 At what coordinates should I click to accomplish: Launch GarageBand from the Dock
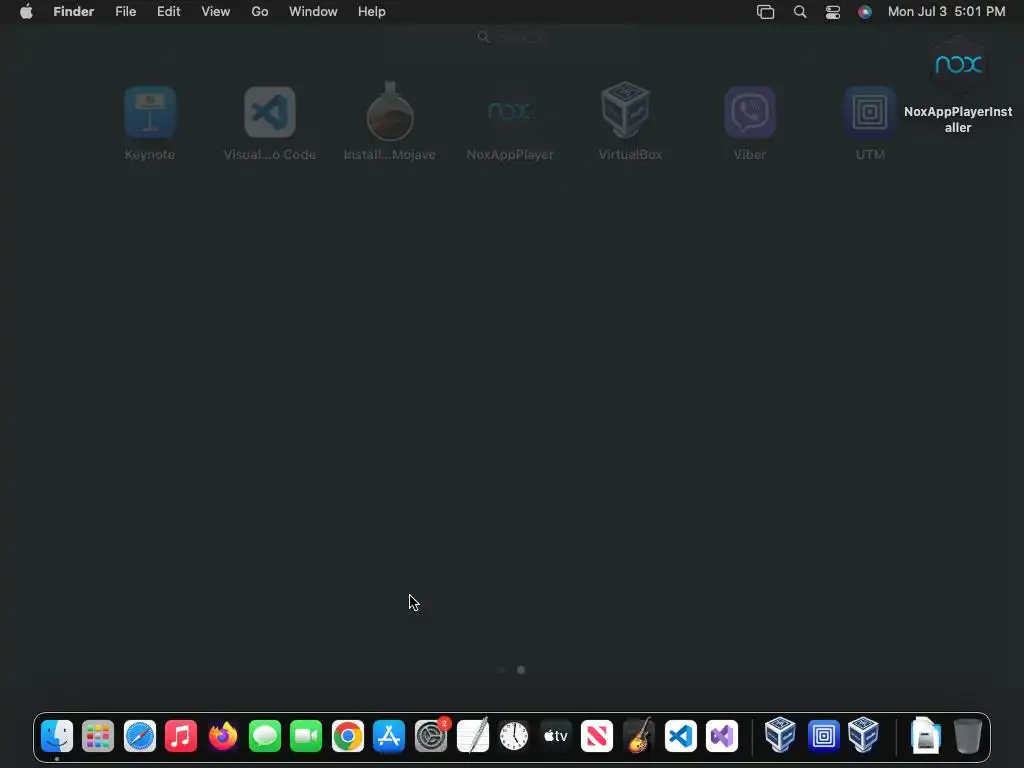point(639,736)
